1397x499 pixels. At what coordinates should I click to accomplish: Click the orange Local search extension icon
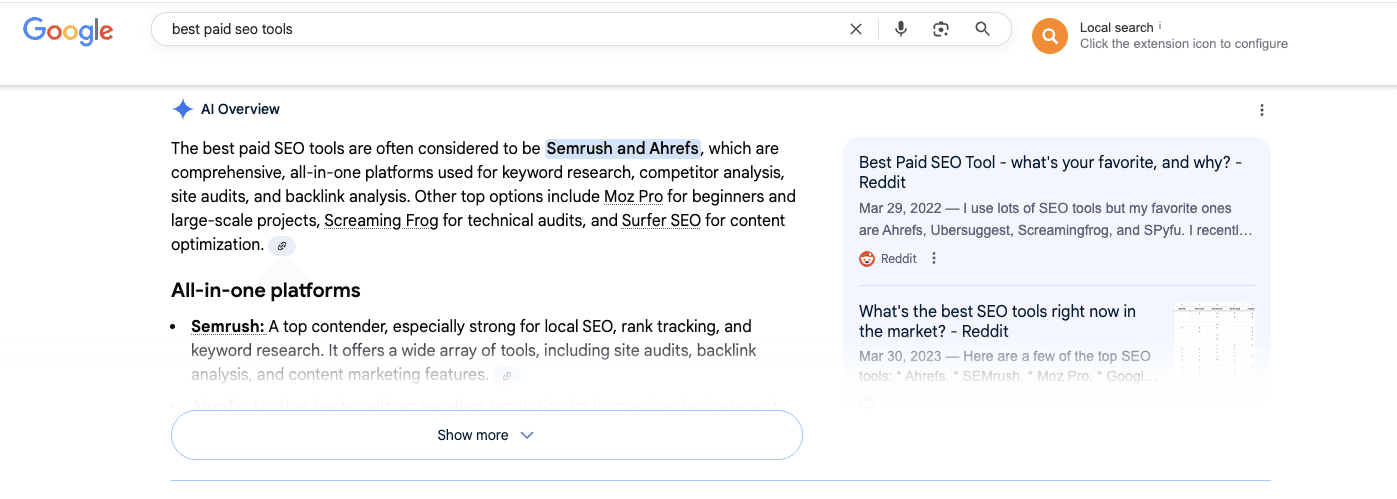[1050, 36]
